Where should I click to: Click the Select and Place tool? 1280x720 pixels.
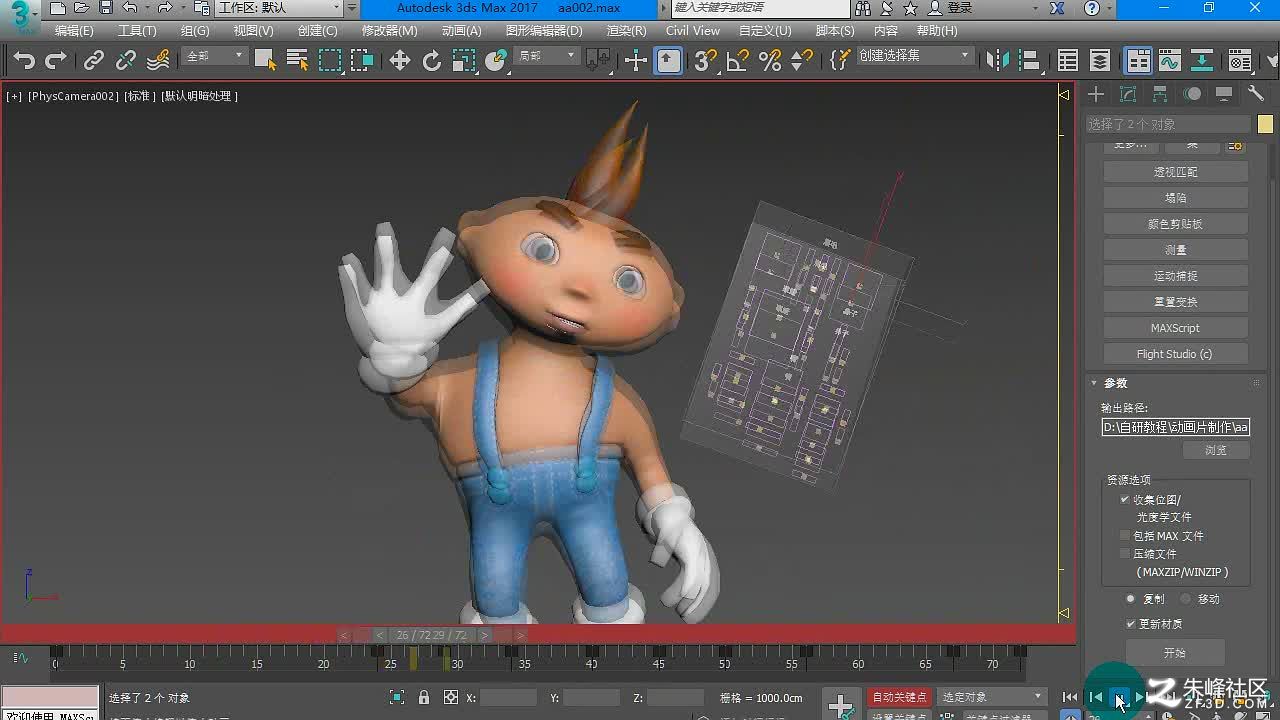[x=496, y=61]
